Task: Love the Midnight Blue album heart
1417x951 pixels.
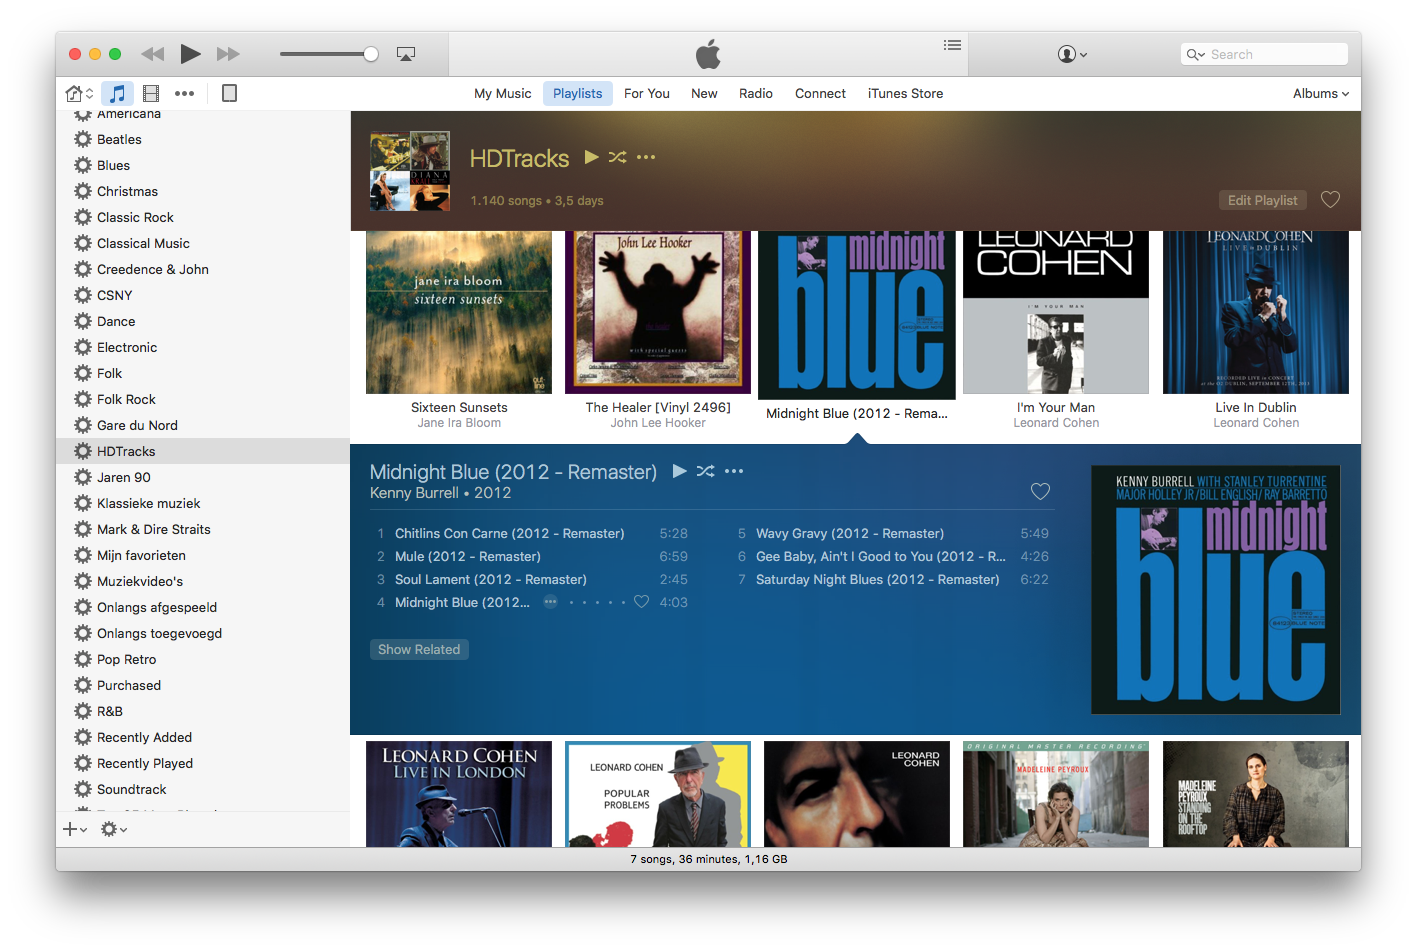Action: pyautogui.click(x=1040, y=491)
